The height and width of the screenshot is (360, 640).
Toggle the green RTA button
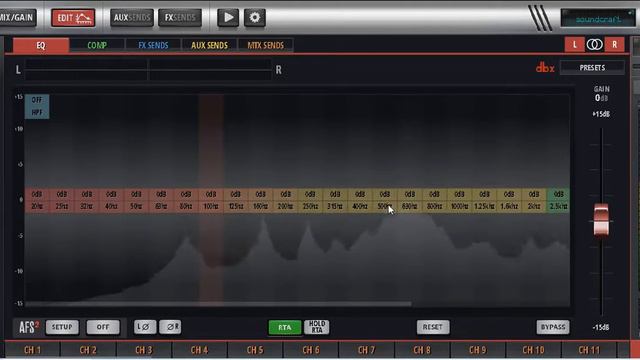pos(285,327)
